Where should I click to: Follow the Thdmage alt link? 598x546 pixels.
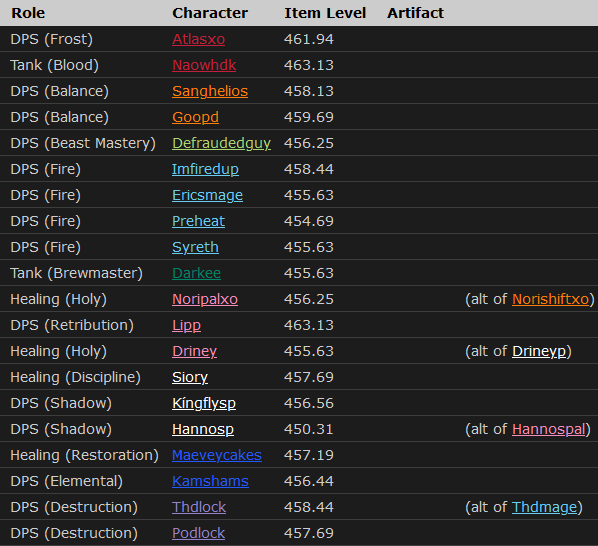[544, 507]
